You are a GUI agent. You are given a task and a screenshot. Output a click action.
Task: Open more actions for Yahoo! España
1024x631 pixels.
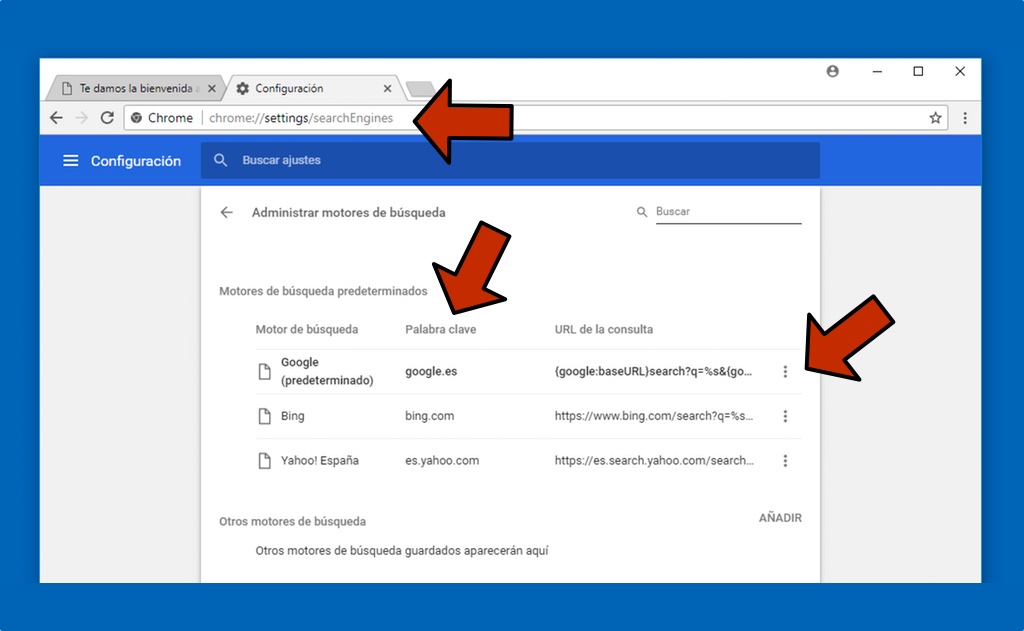tap(785, 461)
